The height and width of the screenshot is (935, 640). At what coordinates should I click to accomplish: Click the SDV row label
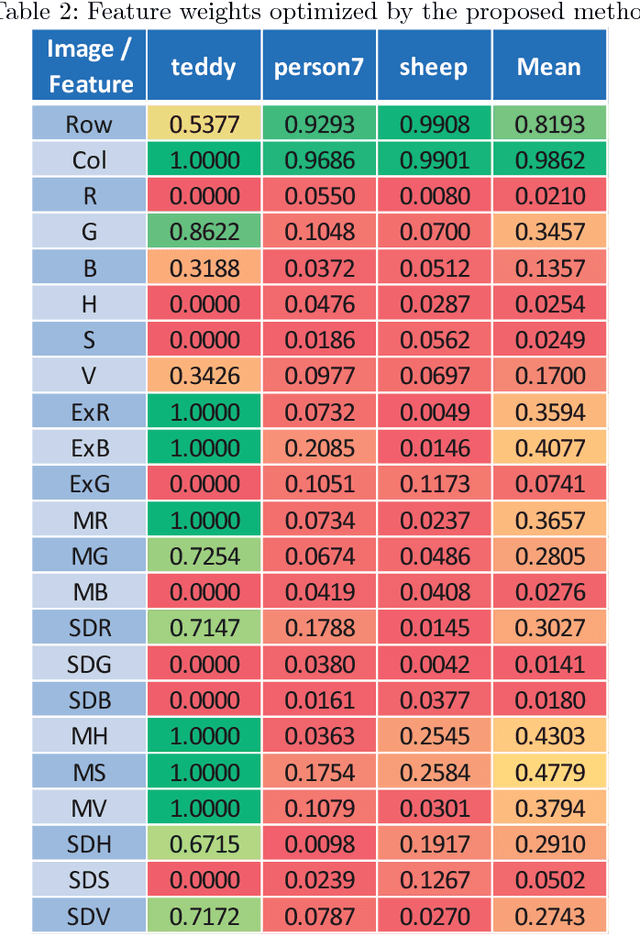90,915
